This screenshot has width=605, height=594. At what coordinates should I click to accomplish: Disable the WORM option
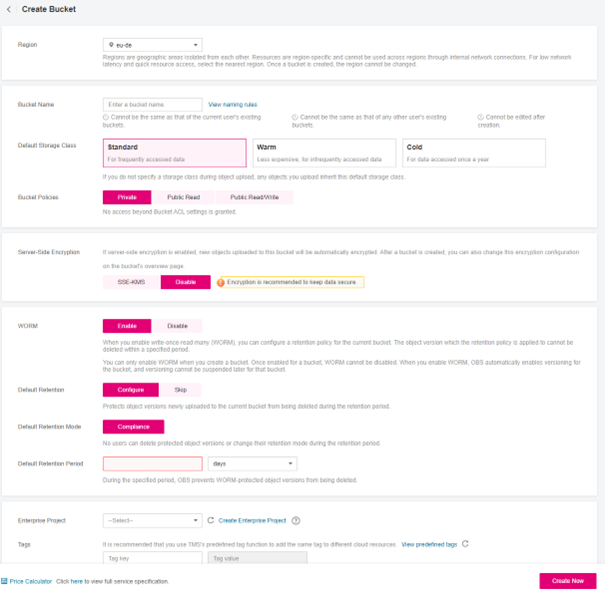coord(177,326)
